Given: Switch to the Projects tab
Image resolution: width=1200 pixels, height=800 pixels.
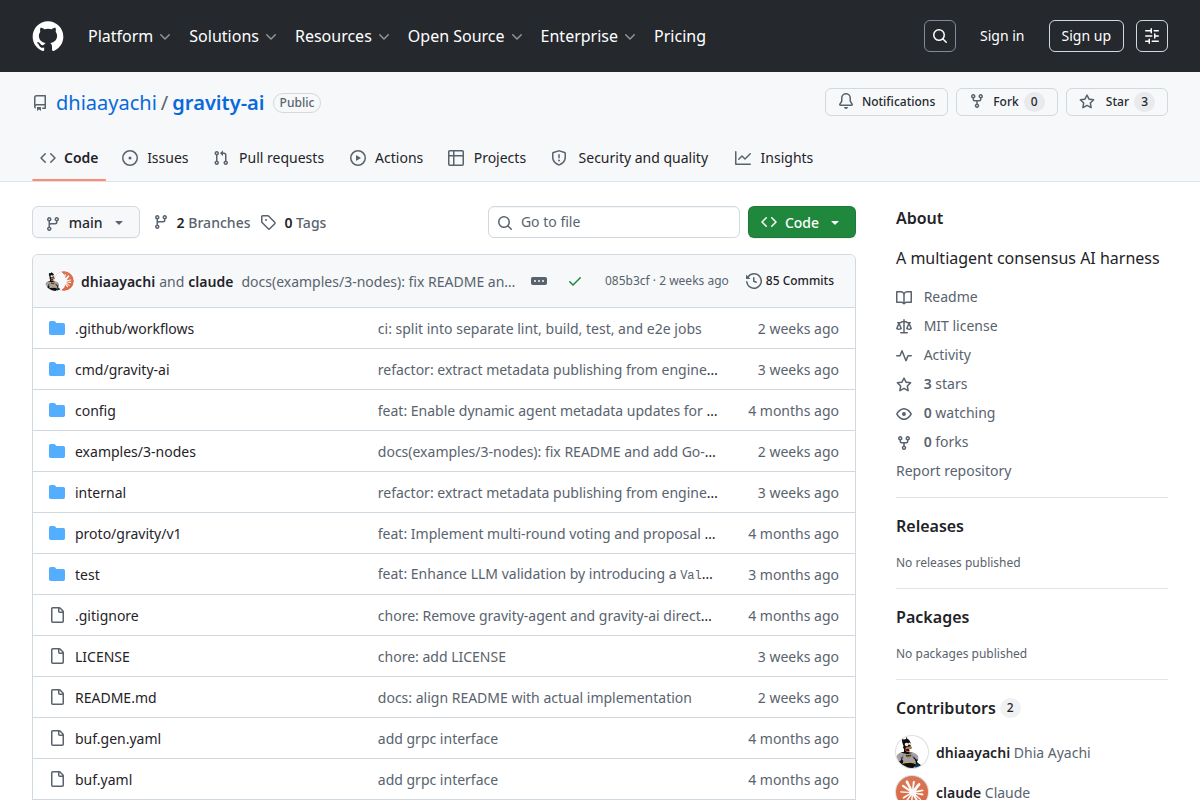Looking at the screenshot, I should coord(487,158).
